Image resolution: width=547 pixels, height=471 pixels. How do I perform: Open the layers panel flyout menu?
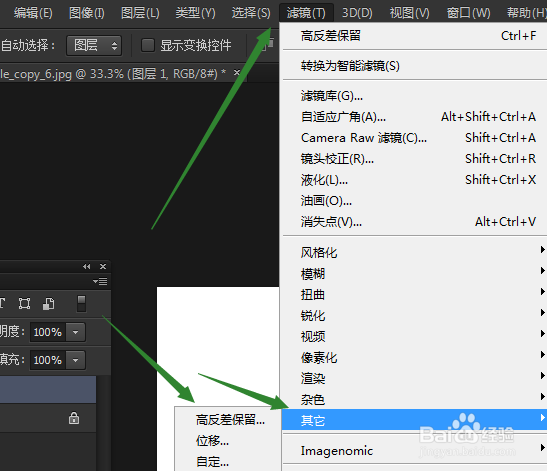(x=100, y=281)
